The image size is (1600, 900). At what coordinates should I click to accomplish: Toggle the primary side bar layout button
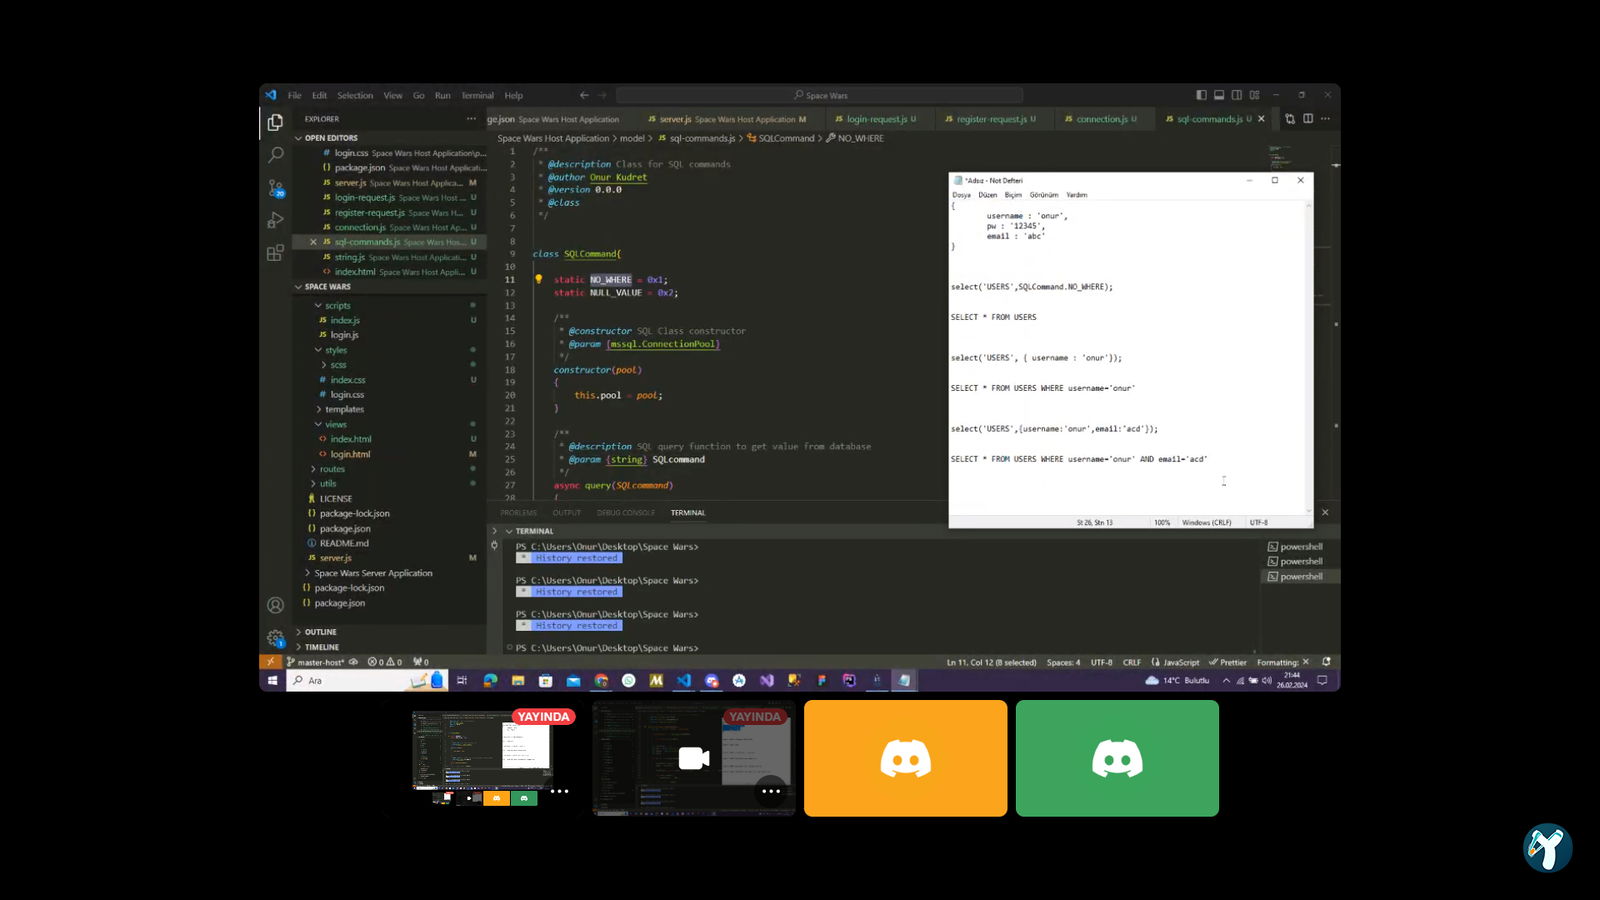[1201, 95]
